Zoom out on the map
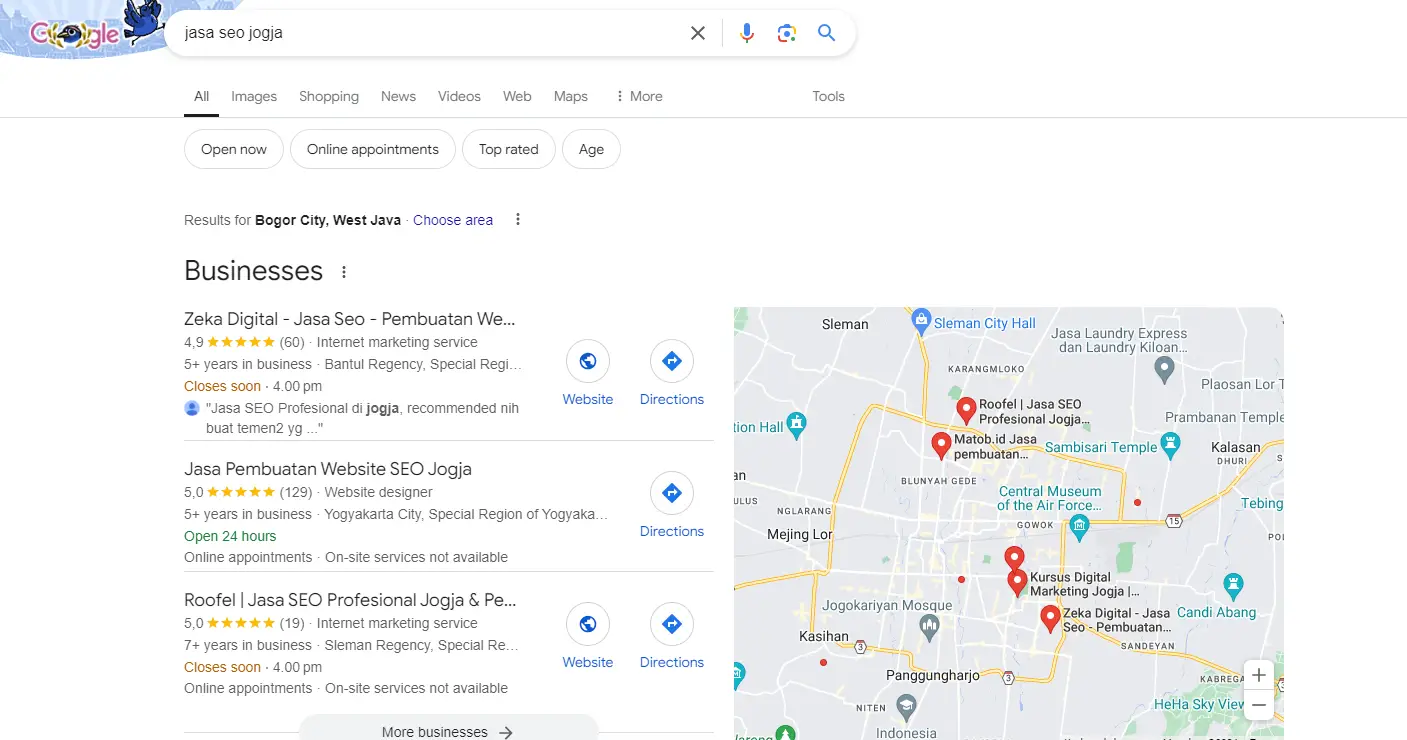Viewport: 1407px width, 740px height. point(1259,705)
